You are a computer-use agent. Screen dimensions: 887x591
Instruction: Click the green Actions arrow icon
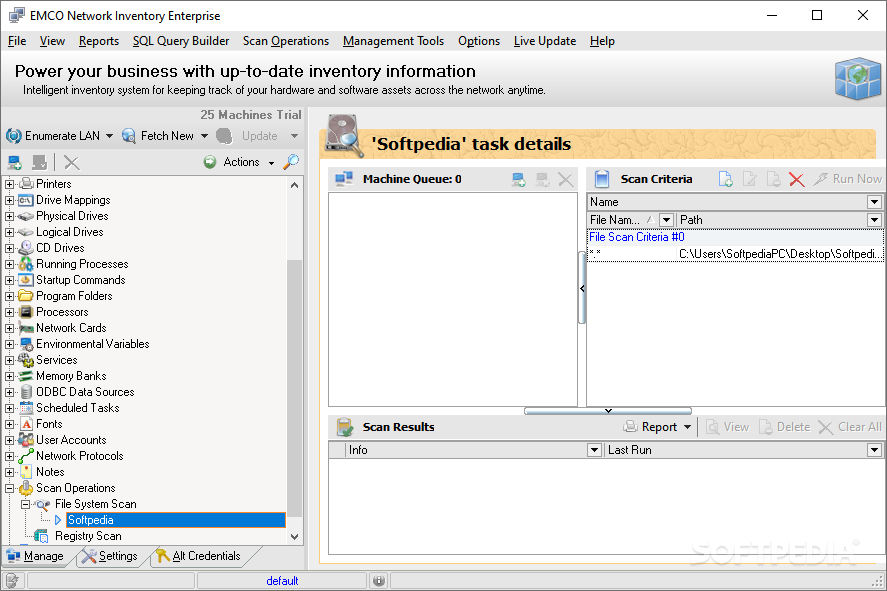click(210, 162)
